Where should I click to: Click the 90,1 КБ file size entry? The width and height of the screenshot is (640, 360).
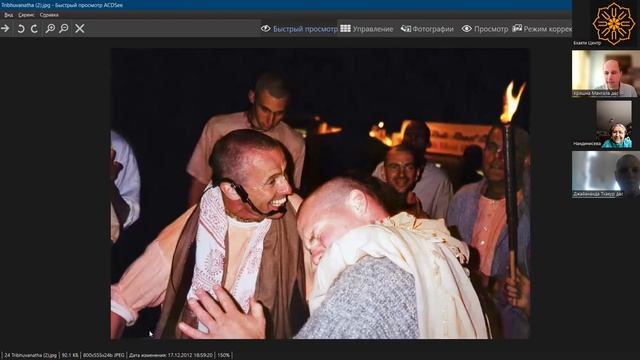70,356
